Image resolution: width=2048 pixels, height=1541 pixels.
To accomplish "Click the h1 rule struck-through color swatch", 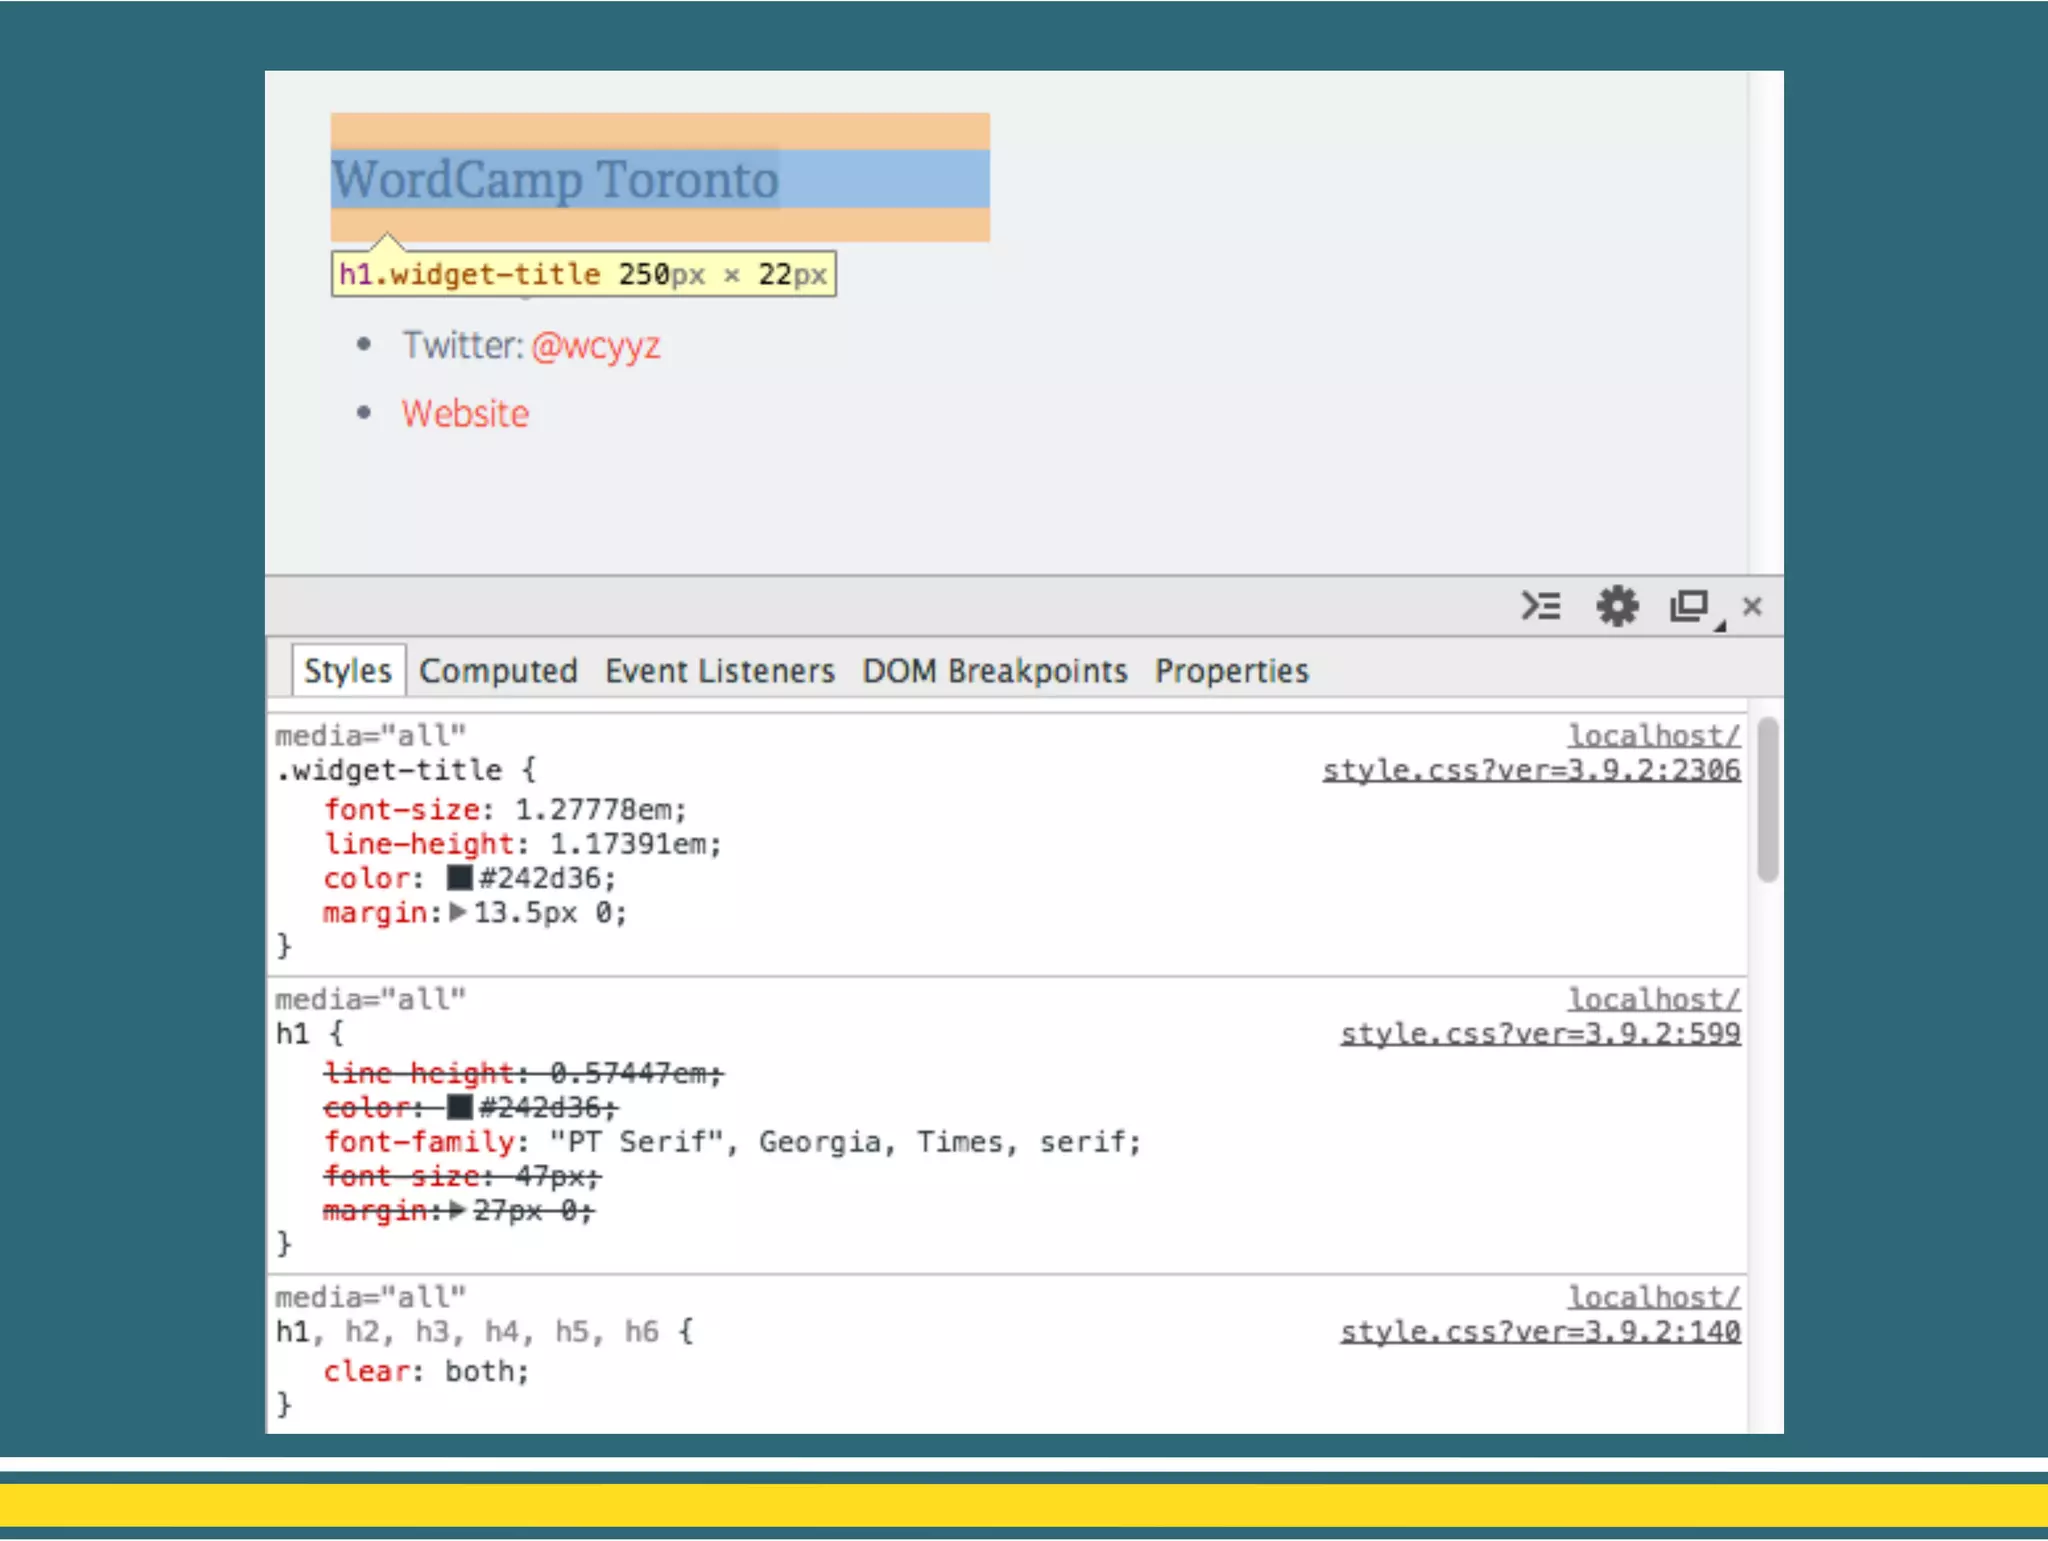I will [x=459, y=1107].
